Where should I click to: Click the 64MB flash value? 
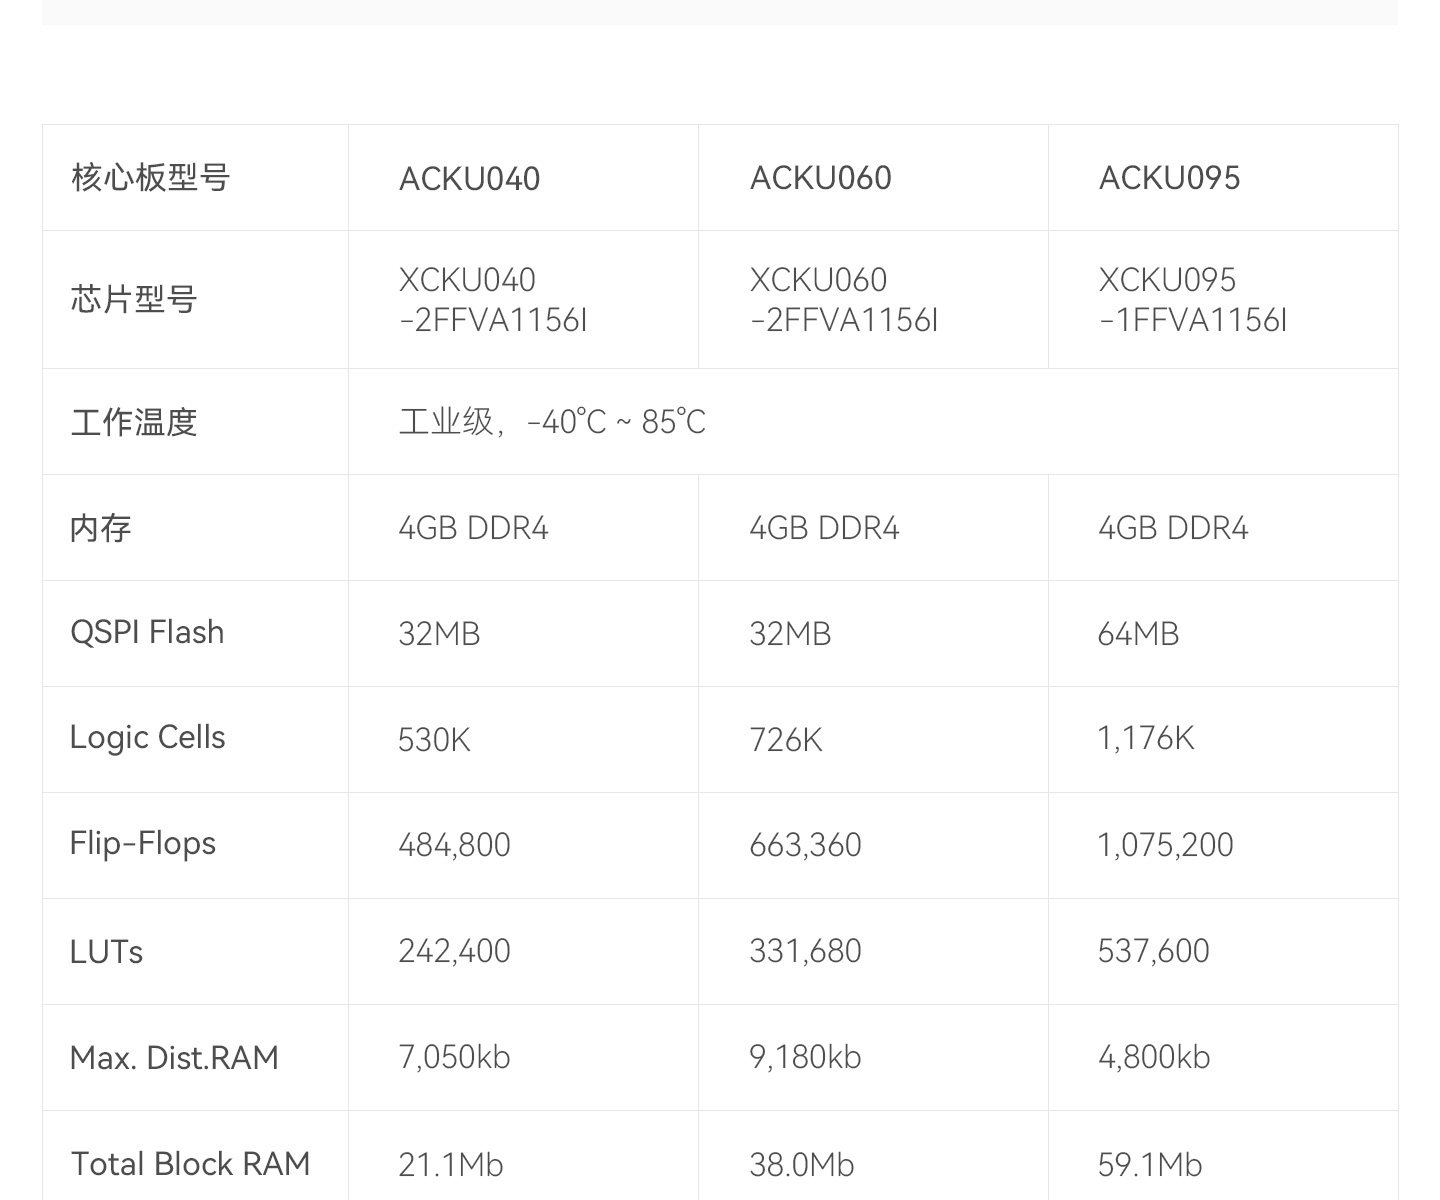pyautogui.click(x=1138, y=634)
